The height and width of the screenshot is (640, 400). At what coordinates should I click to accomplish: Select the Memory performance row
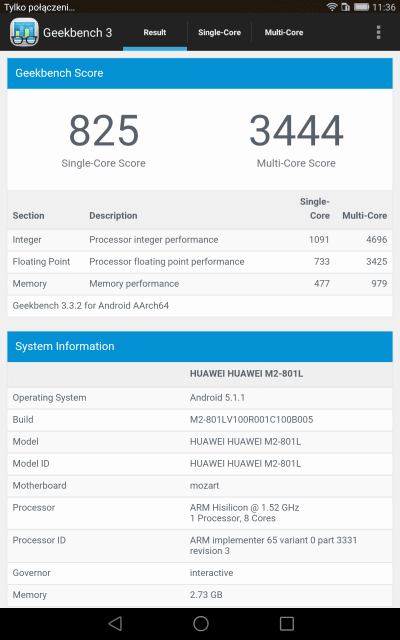[x=200, y=284]
